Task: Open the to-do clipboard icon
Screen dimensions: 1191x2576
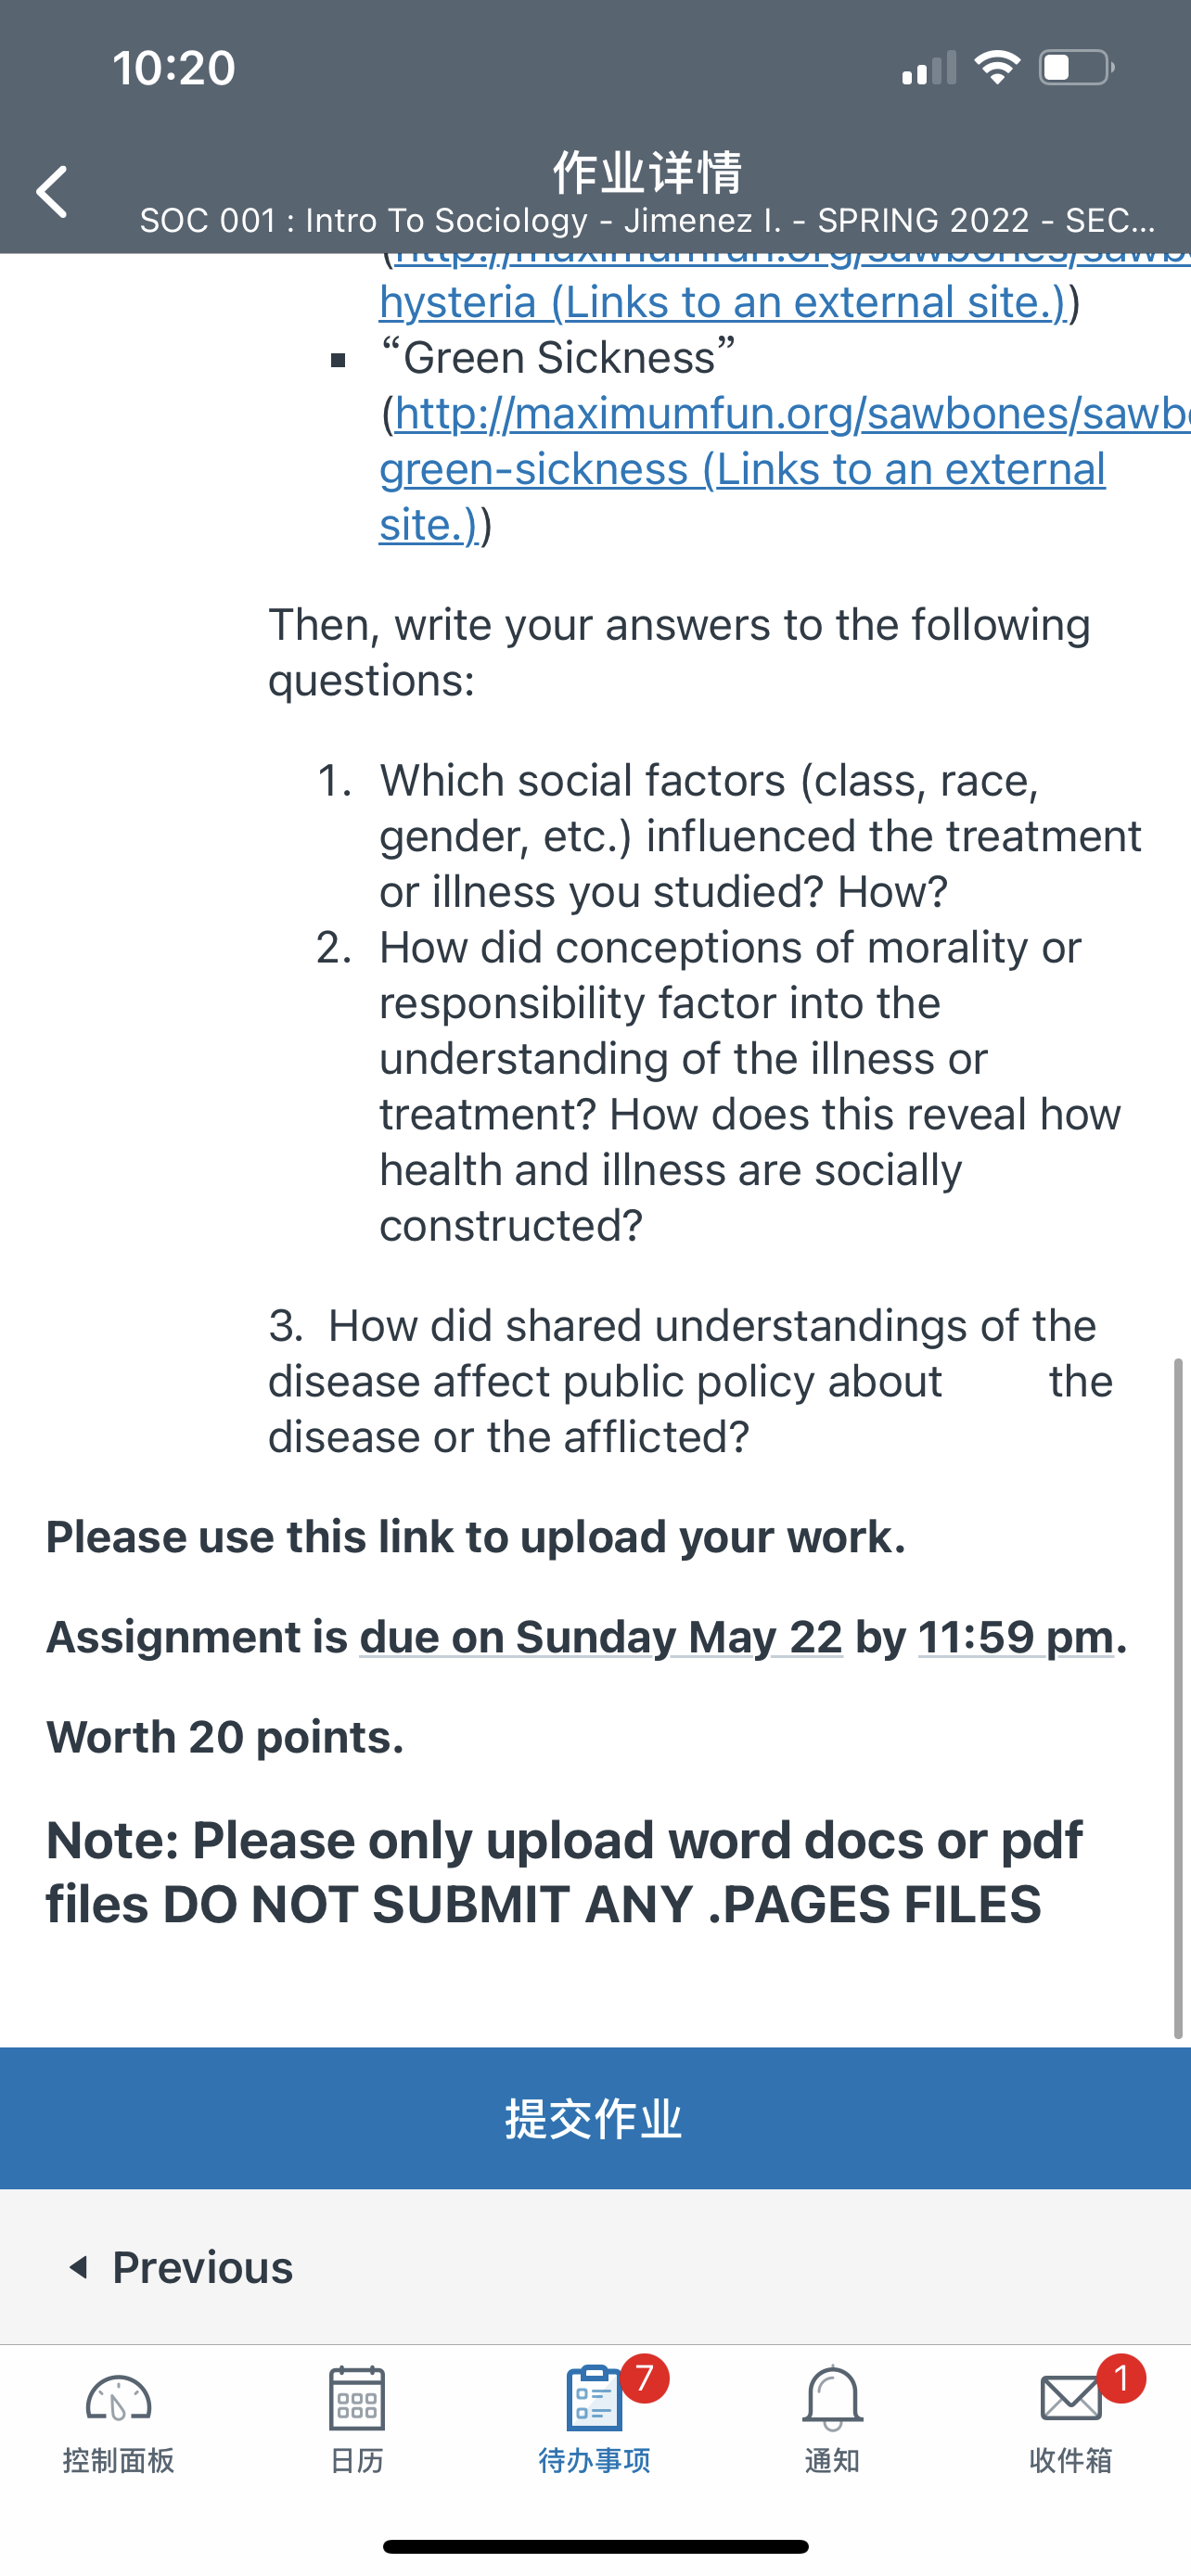Action: pos(594,2398)
